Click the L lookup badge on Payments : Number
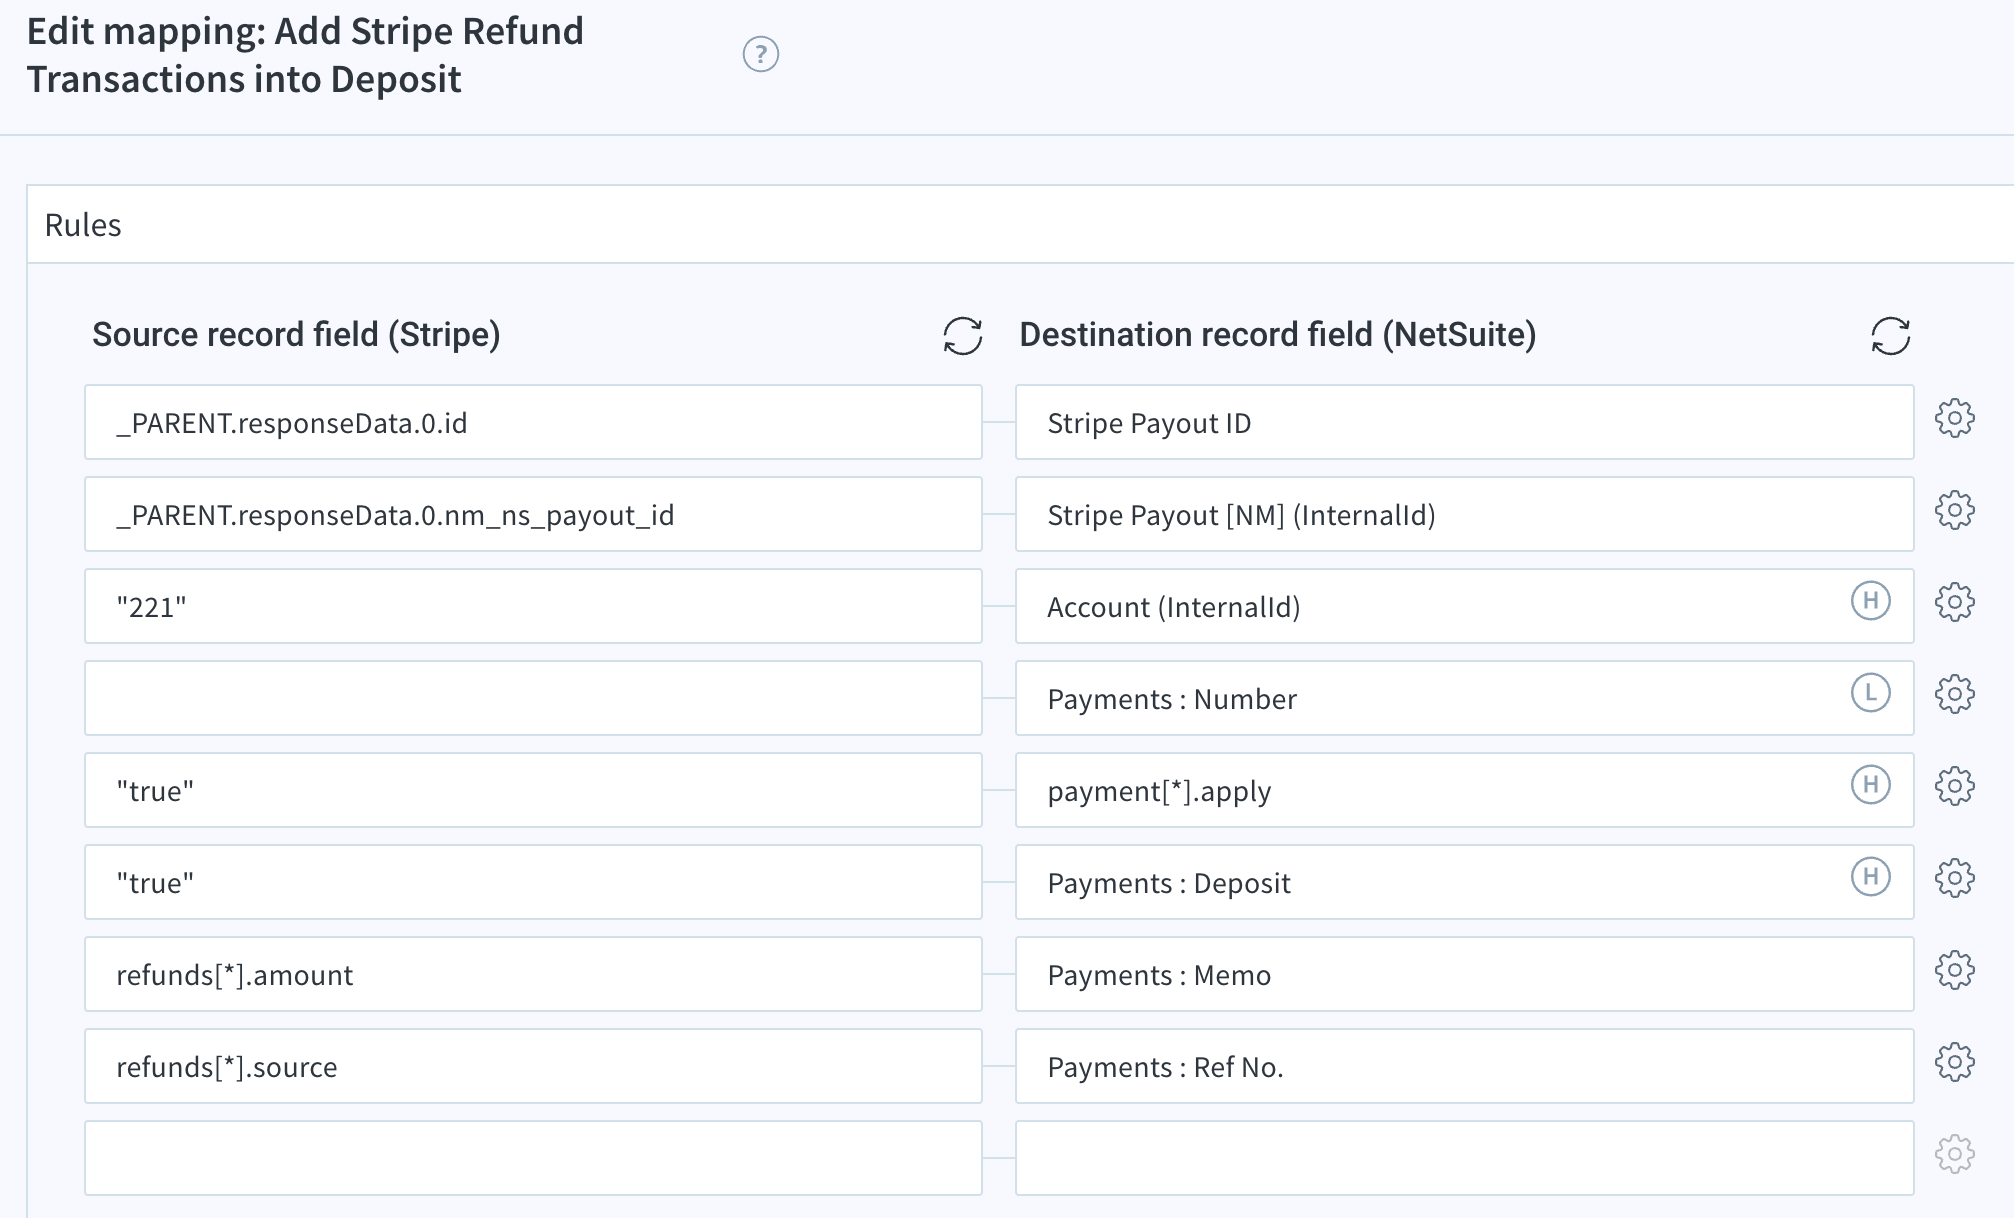Screen dimensions: 2014x1218 coord(1870,693)
